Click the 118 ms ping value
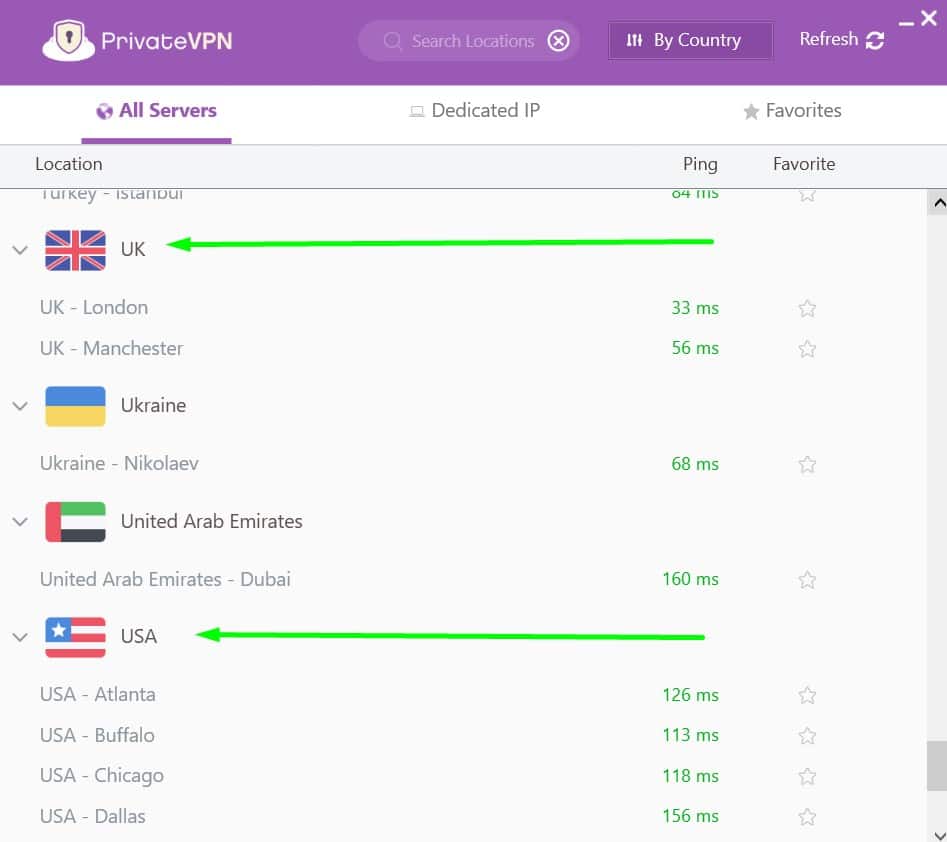Screen dimensions: 947x842 pyautogui.click(x=690, y=776)
